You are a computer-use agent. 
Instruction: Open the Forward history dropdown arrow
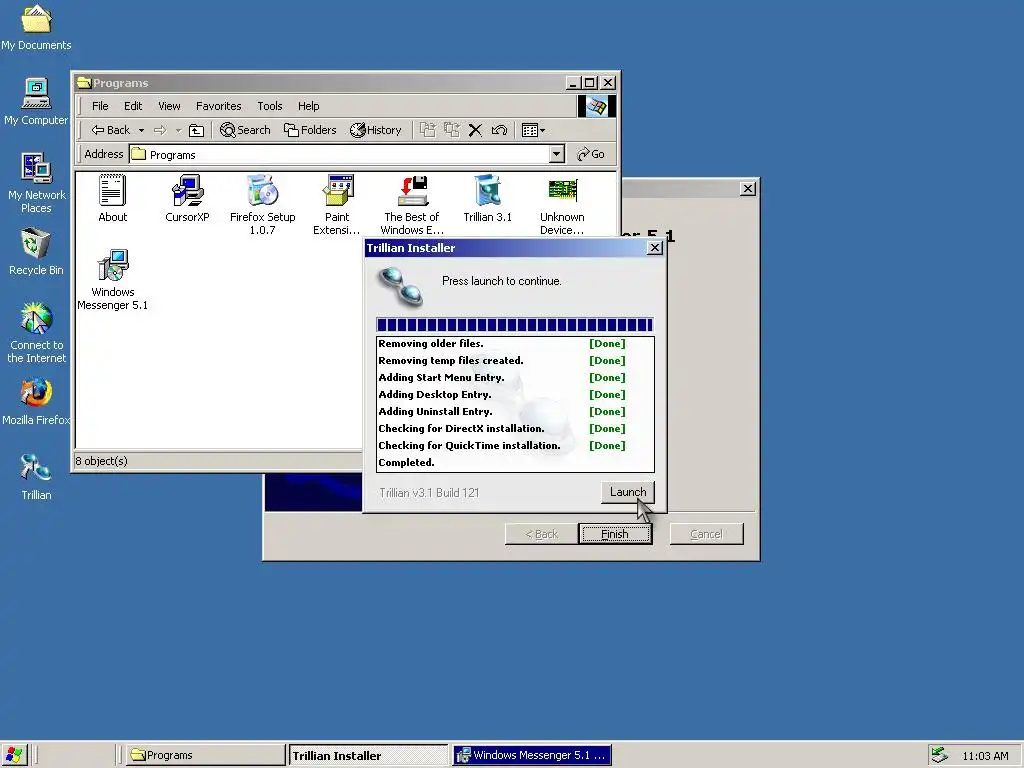[x=178, y=130]
